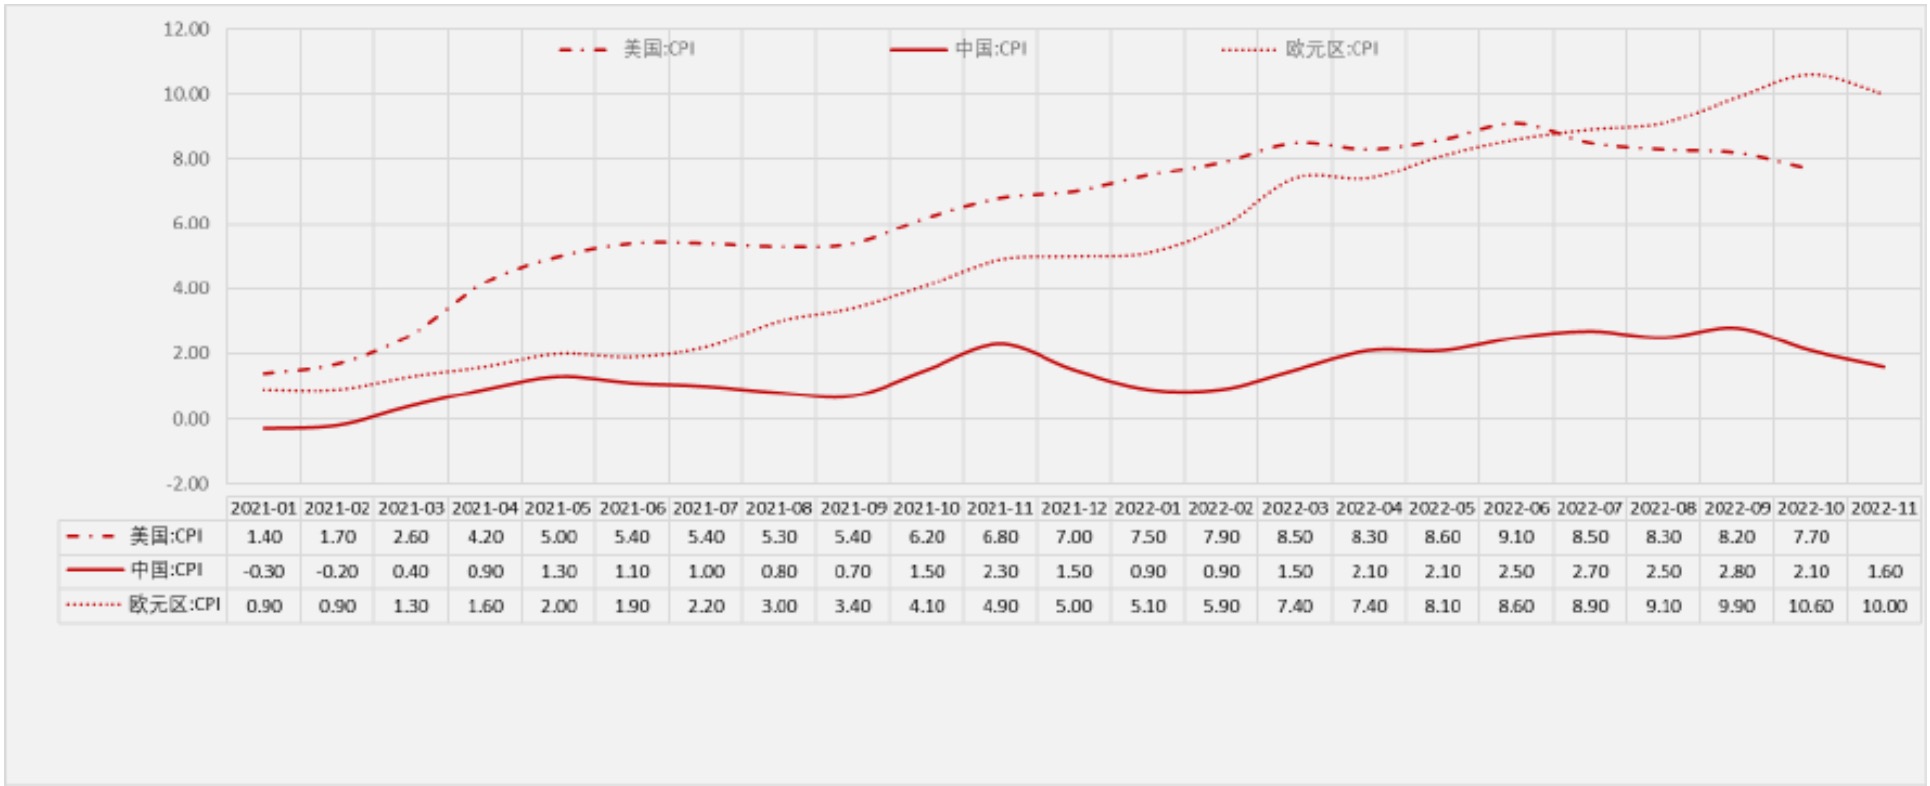1930x786 pixels.
Task: Select the 2022-03 column header
Action: [1295, 508]
